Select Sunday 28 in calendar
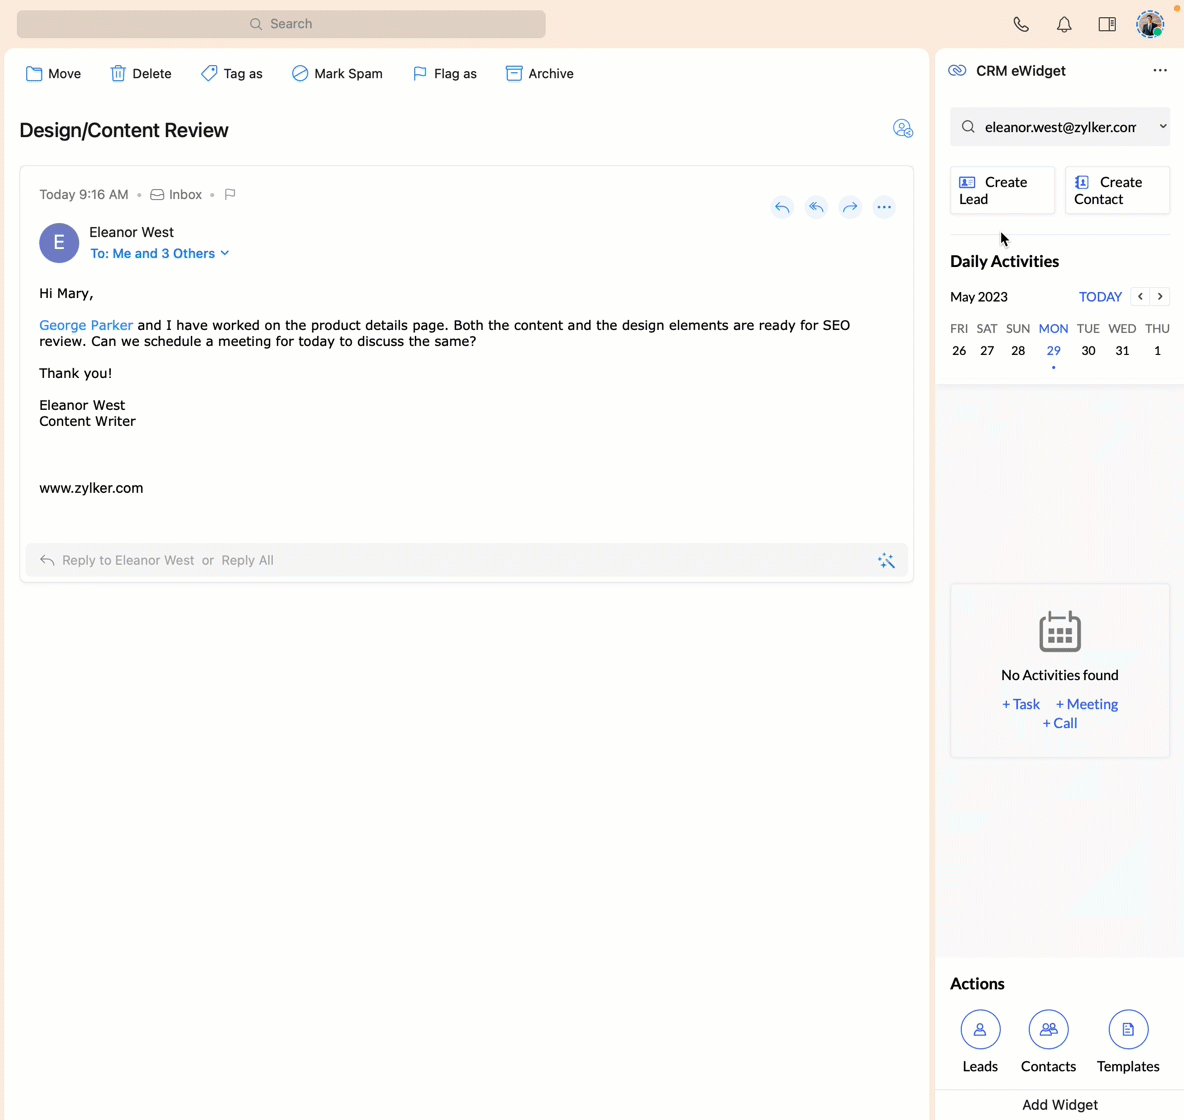The width and height of the screenshot is (1184, 1120). coord(1018,350)
